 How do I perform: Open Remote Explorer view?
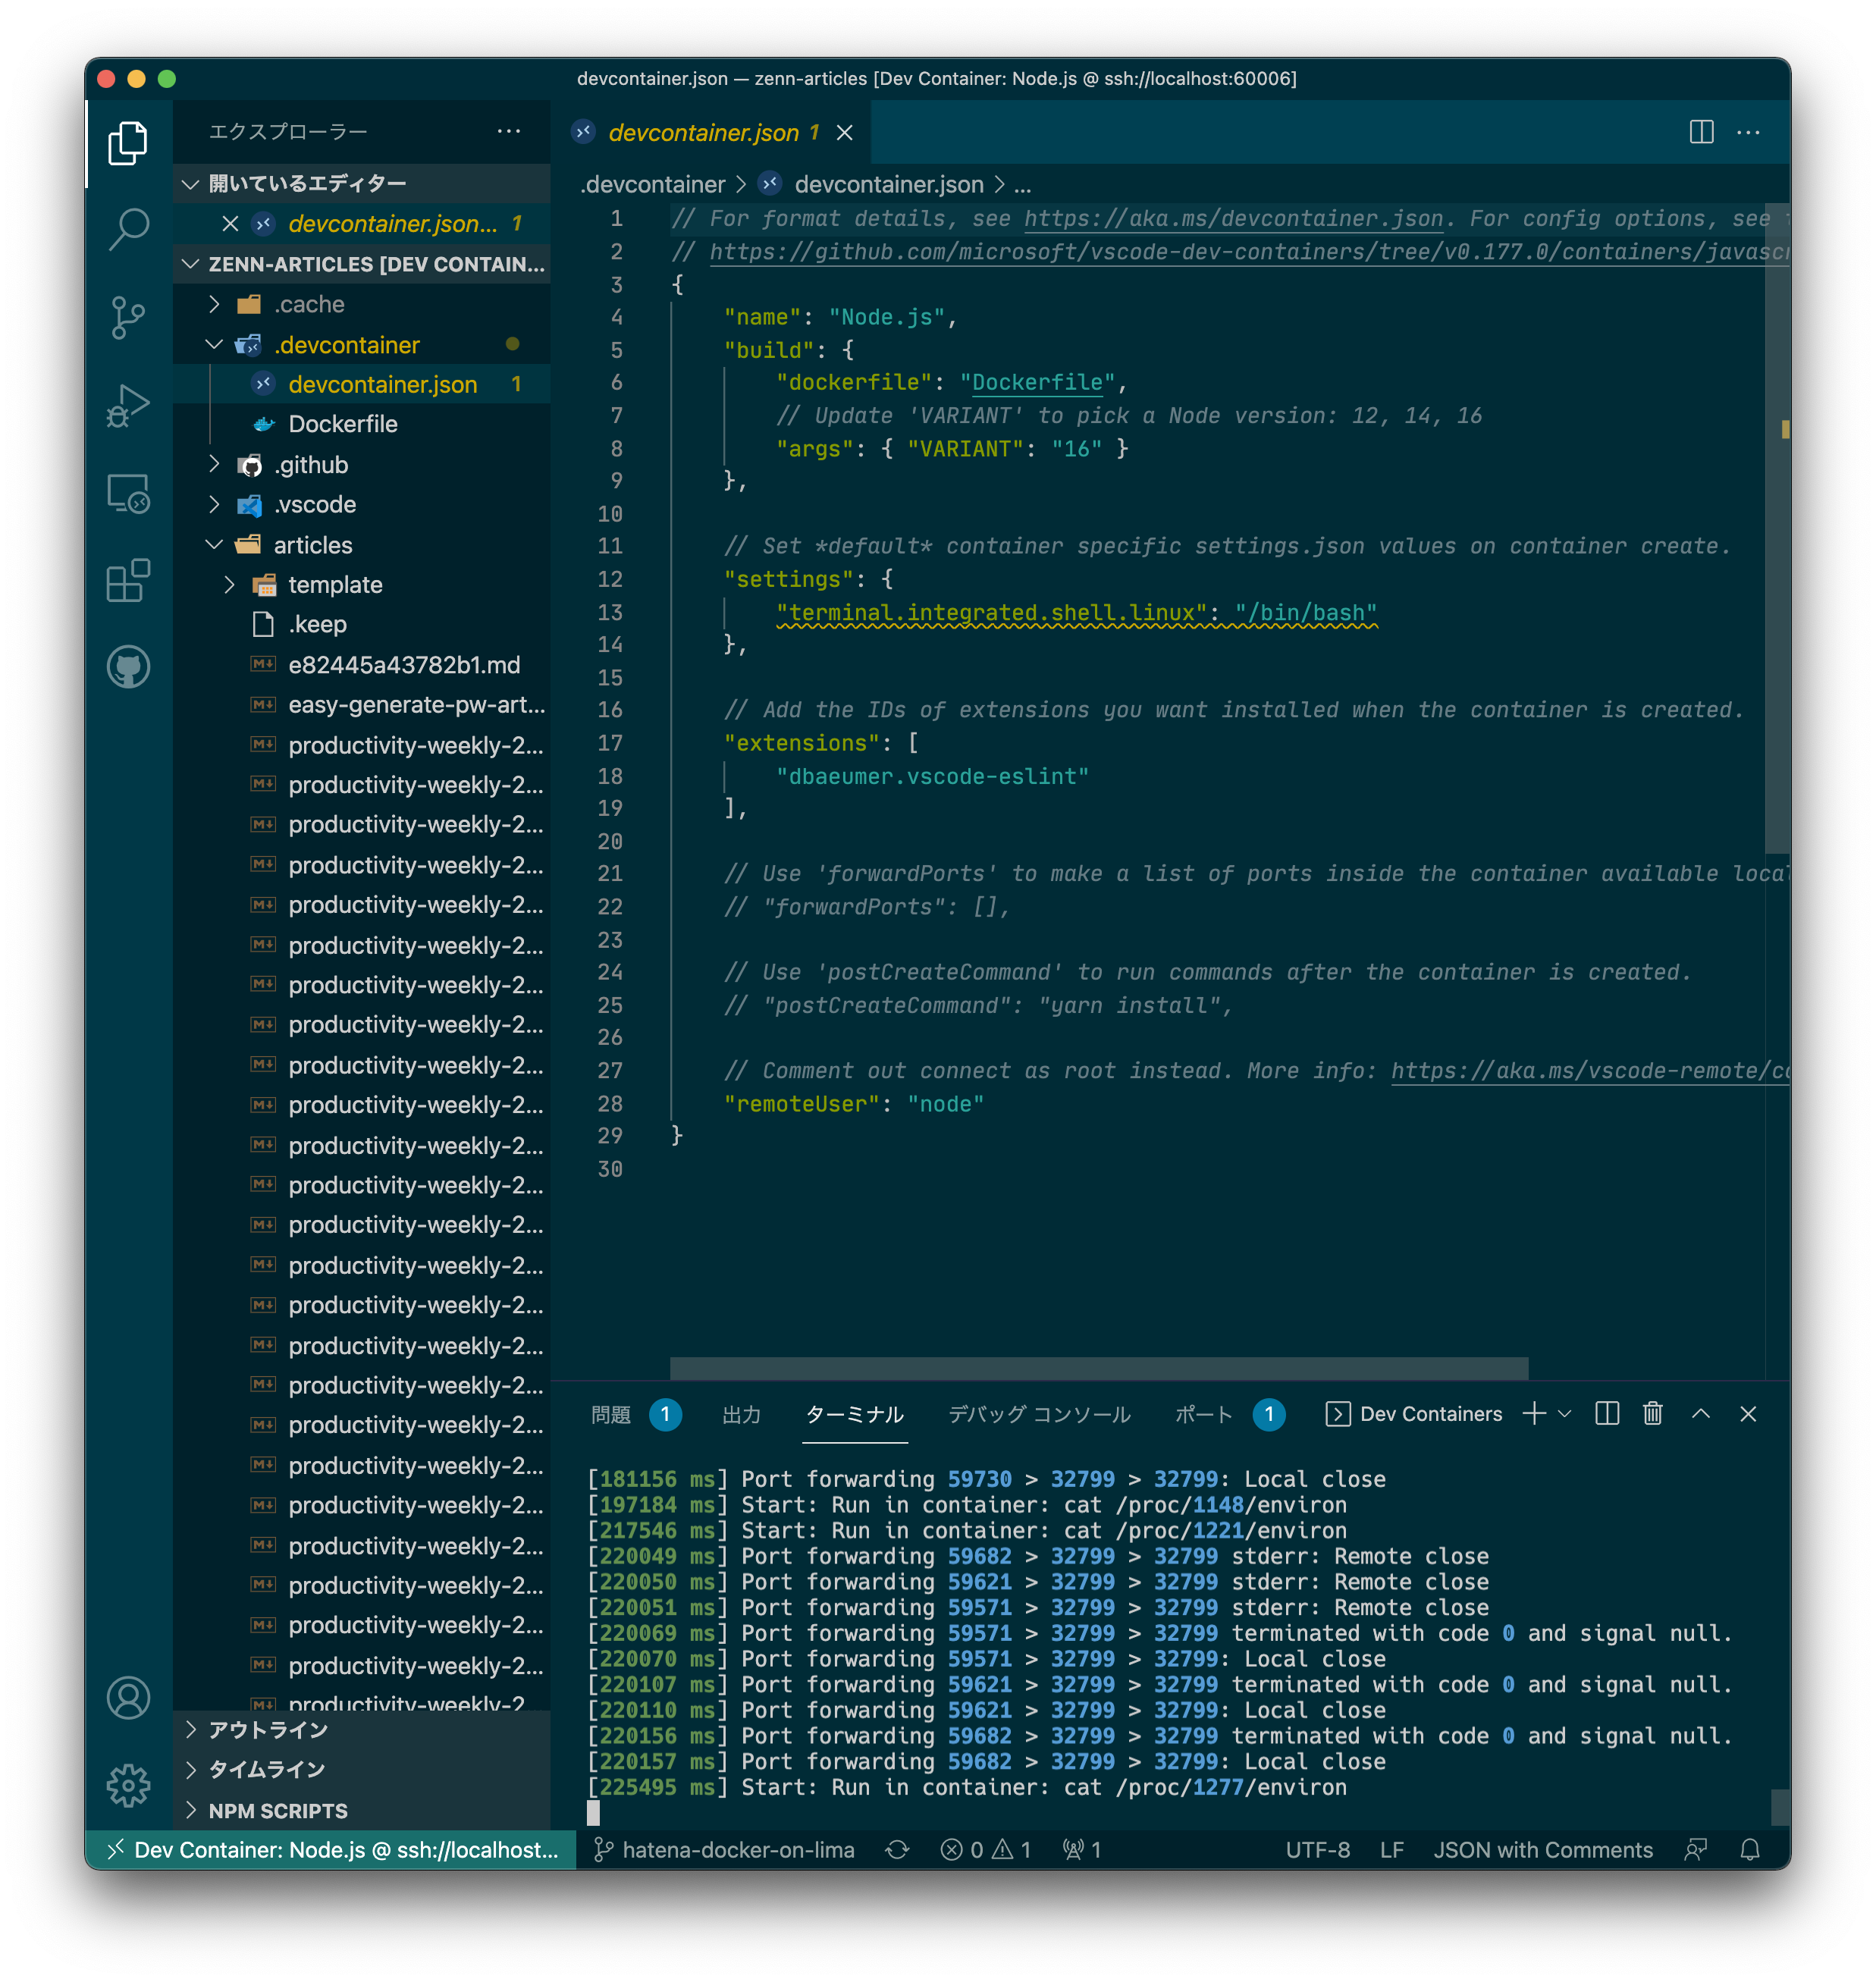pos(128,493)
